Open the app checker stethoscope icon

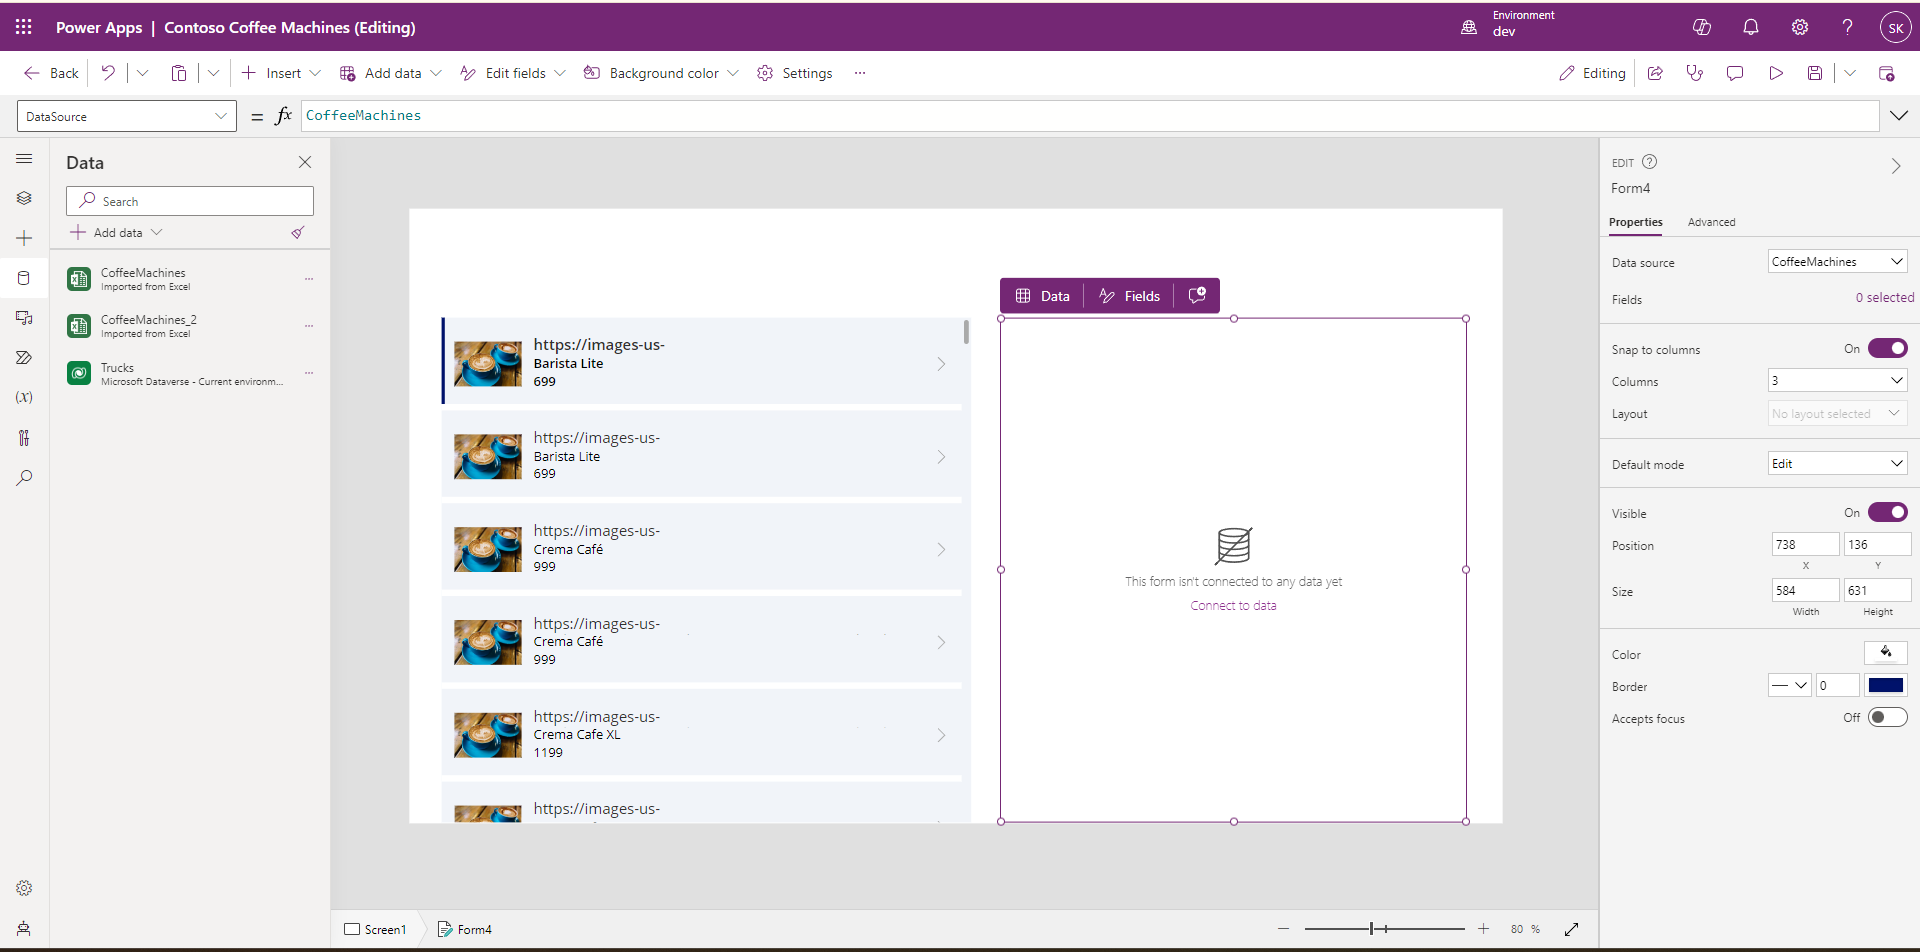pyautogui.click(x=1695, y=73)
